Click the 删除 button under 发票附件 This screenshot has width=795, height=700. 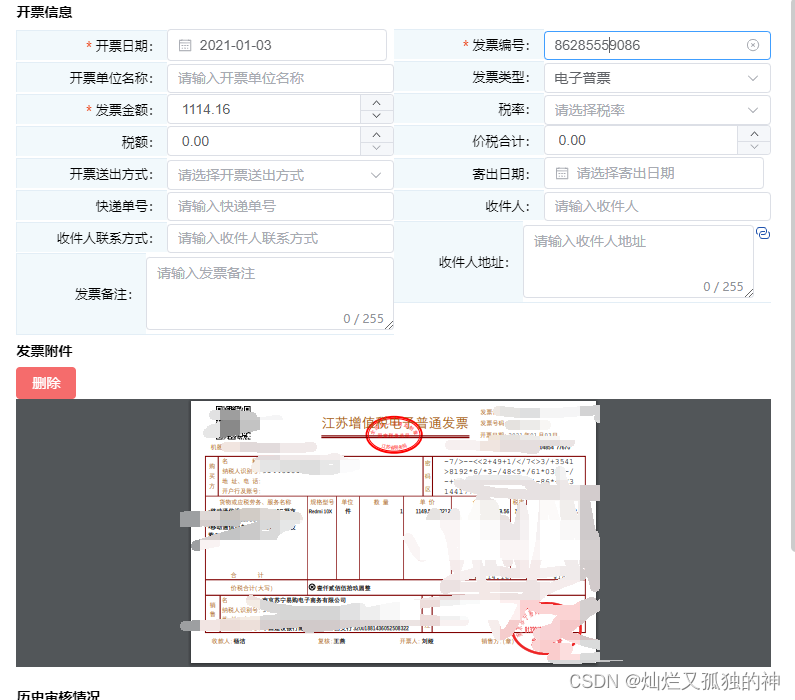(46, 383)
